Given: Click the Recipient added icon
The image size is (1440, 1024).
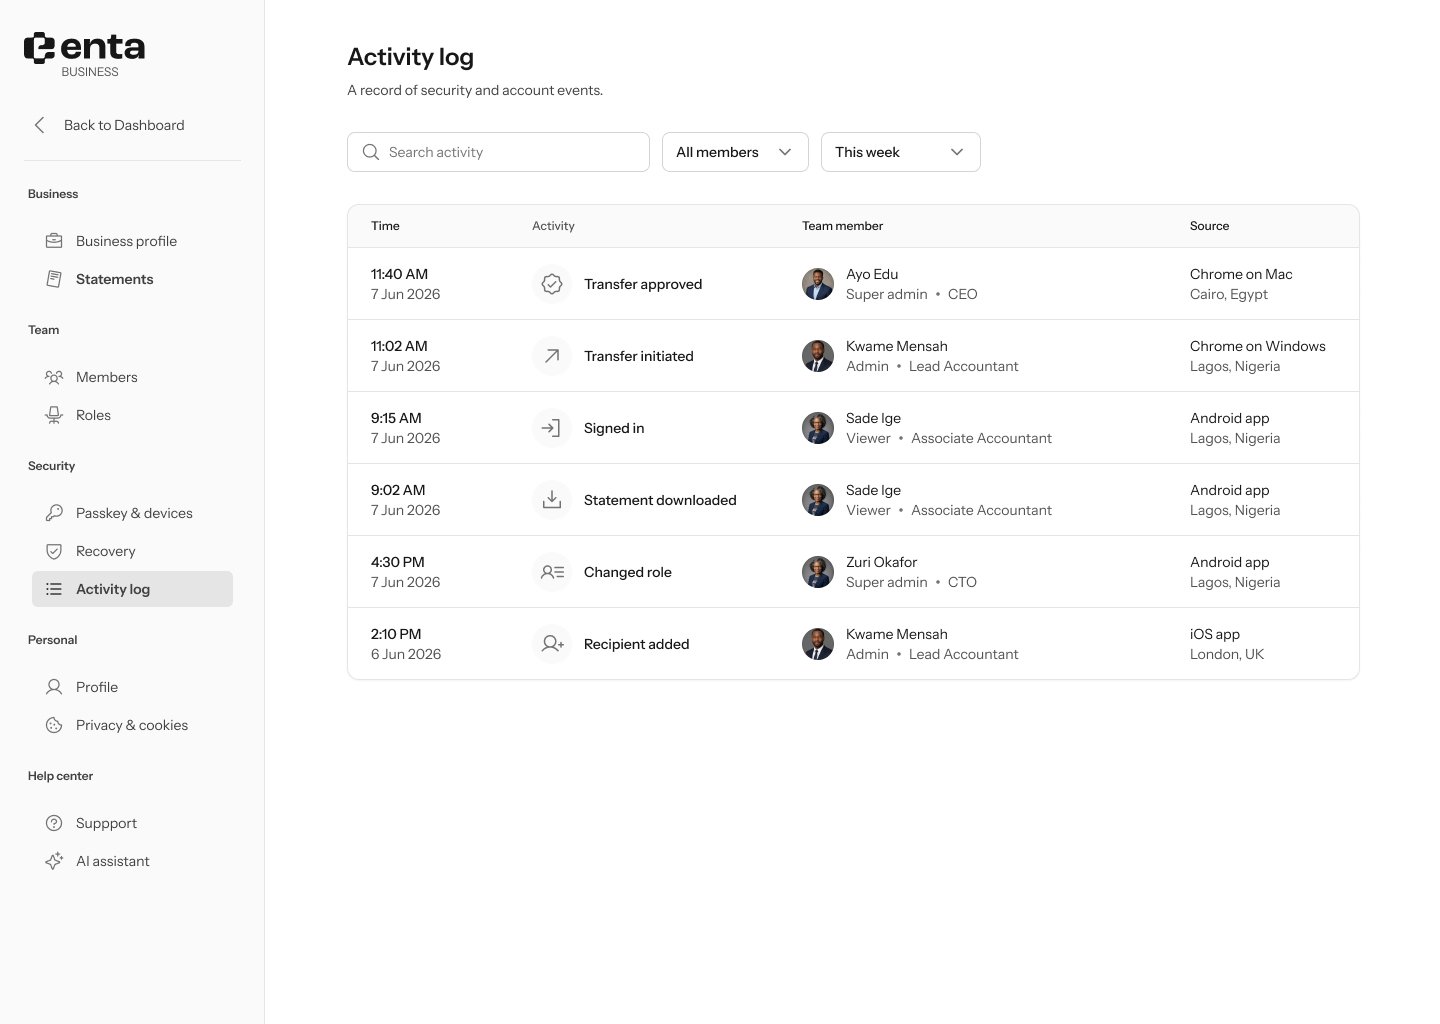Looking at the screenshot, I should coord(552,644).
